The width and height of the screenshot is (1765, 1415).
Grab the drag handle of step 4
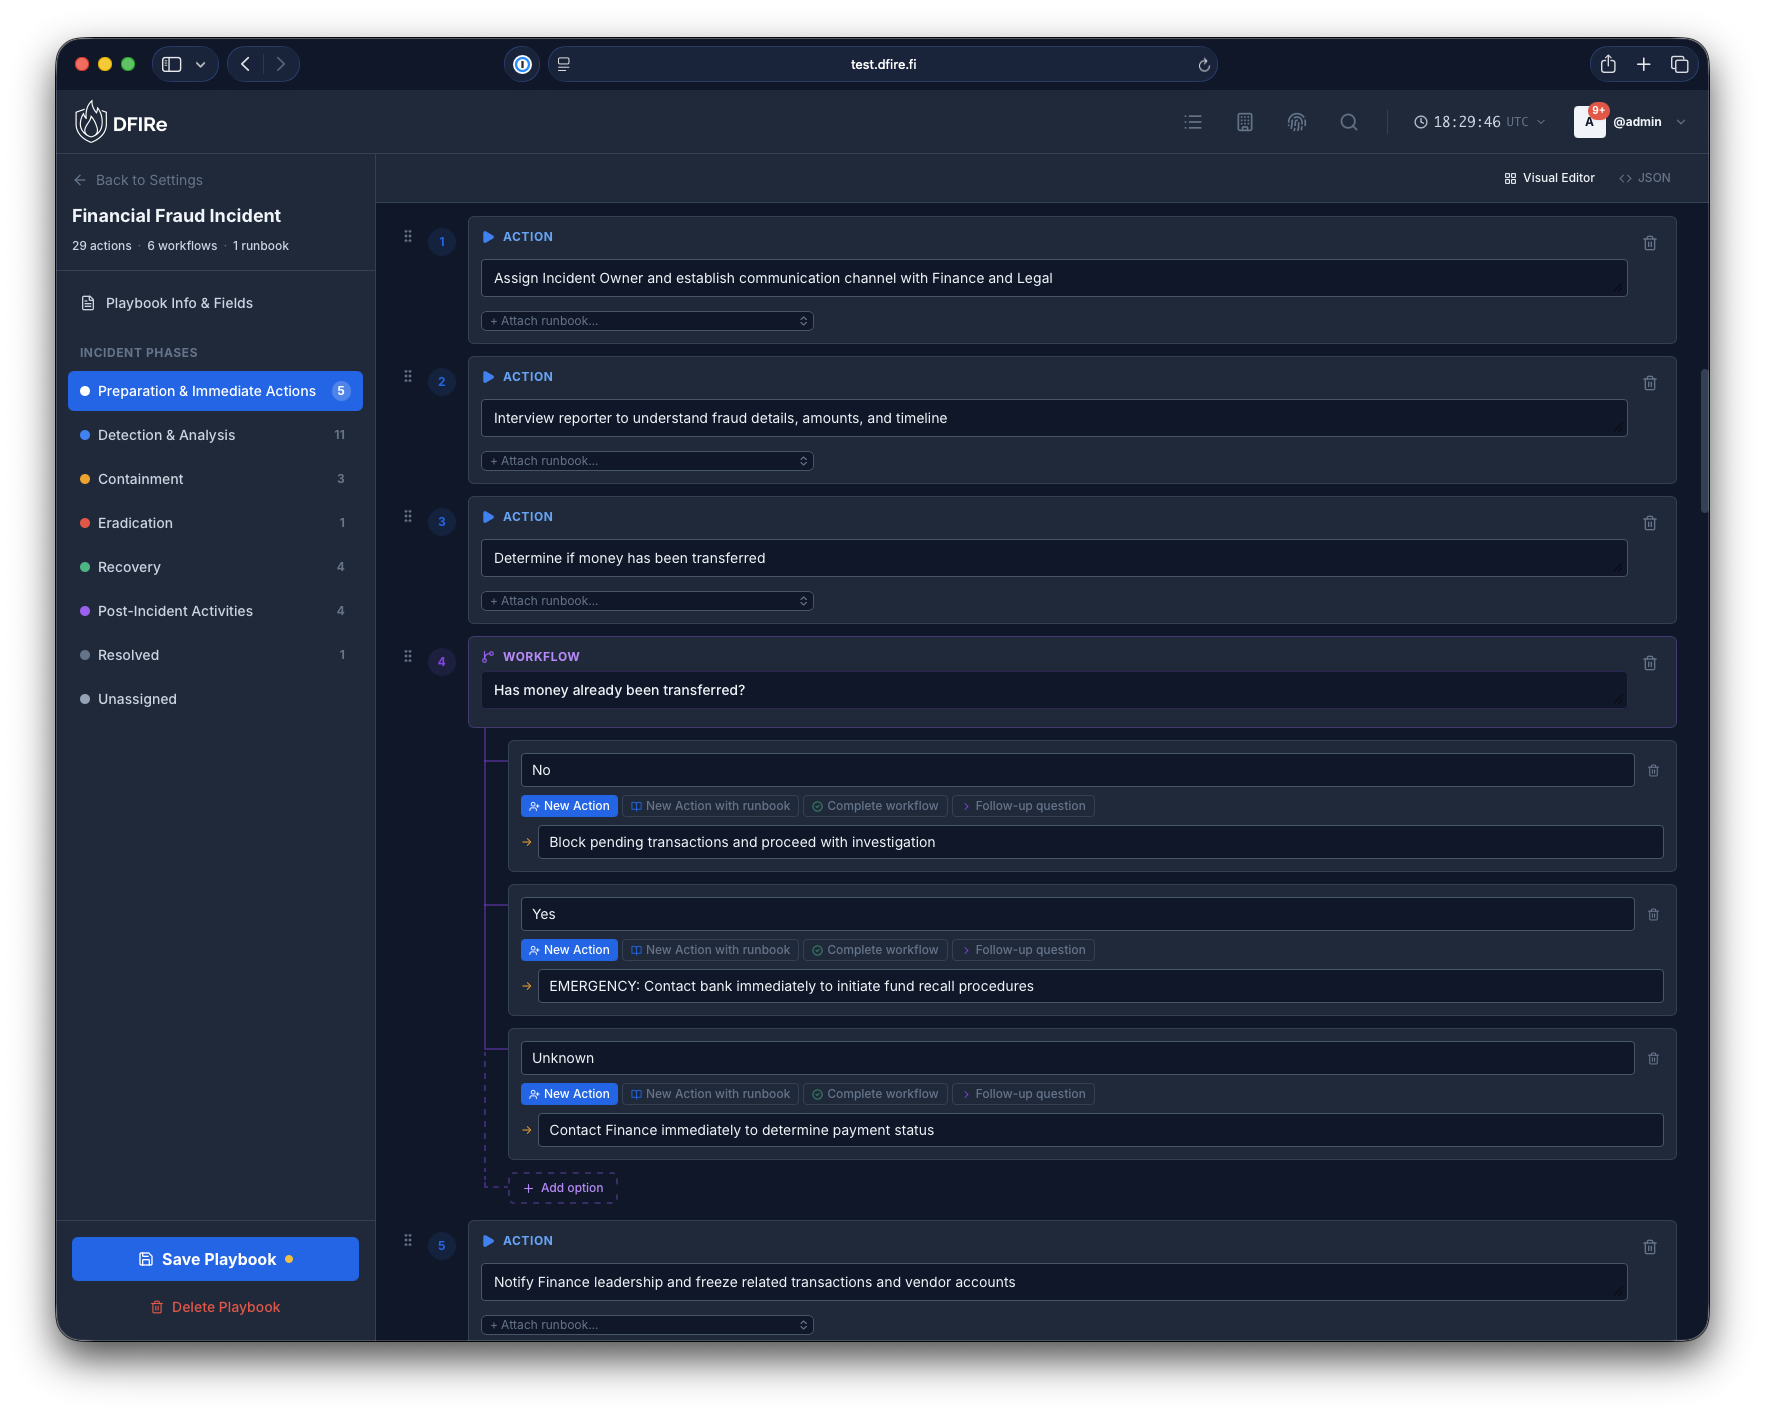pos(408,657)
